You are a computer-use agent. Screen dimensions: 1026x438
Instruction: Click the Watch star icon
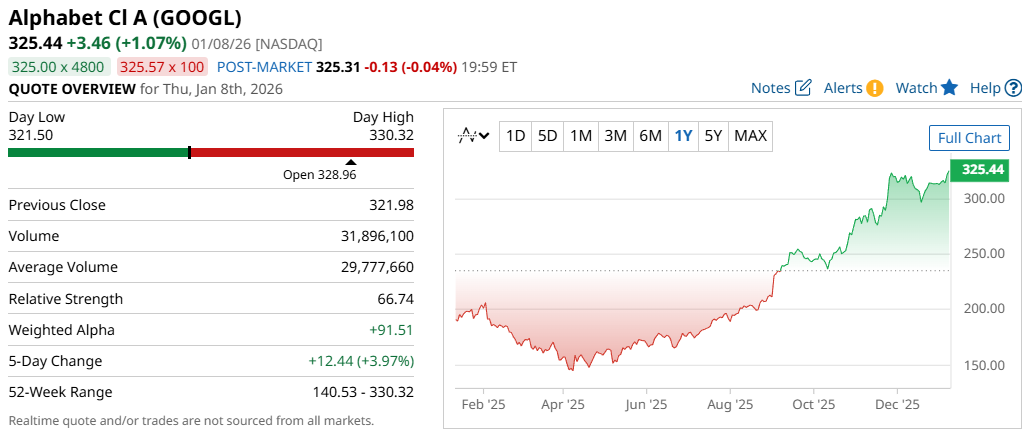pos(949,88)
